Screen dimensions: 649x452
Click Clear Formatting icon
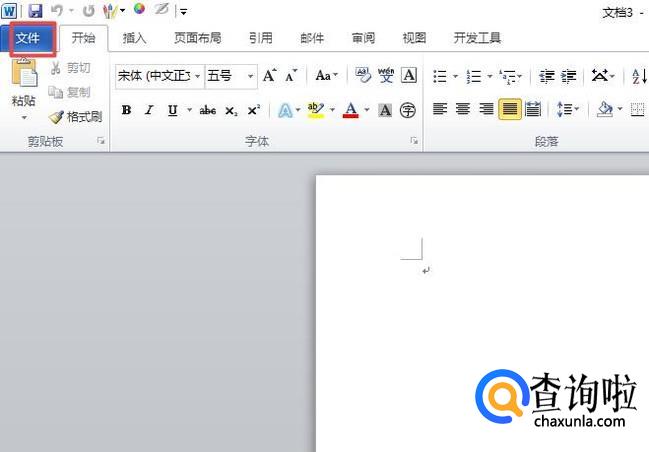(x=363, y=75)
